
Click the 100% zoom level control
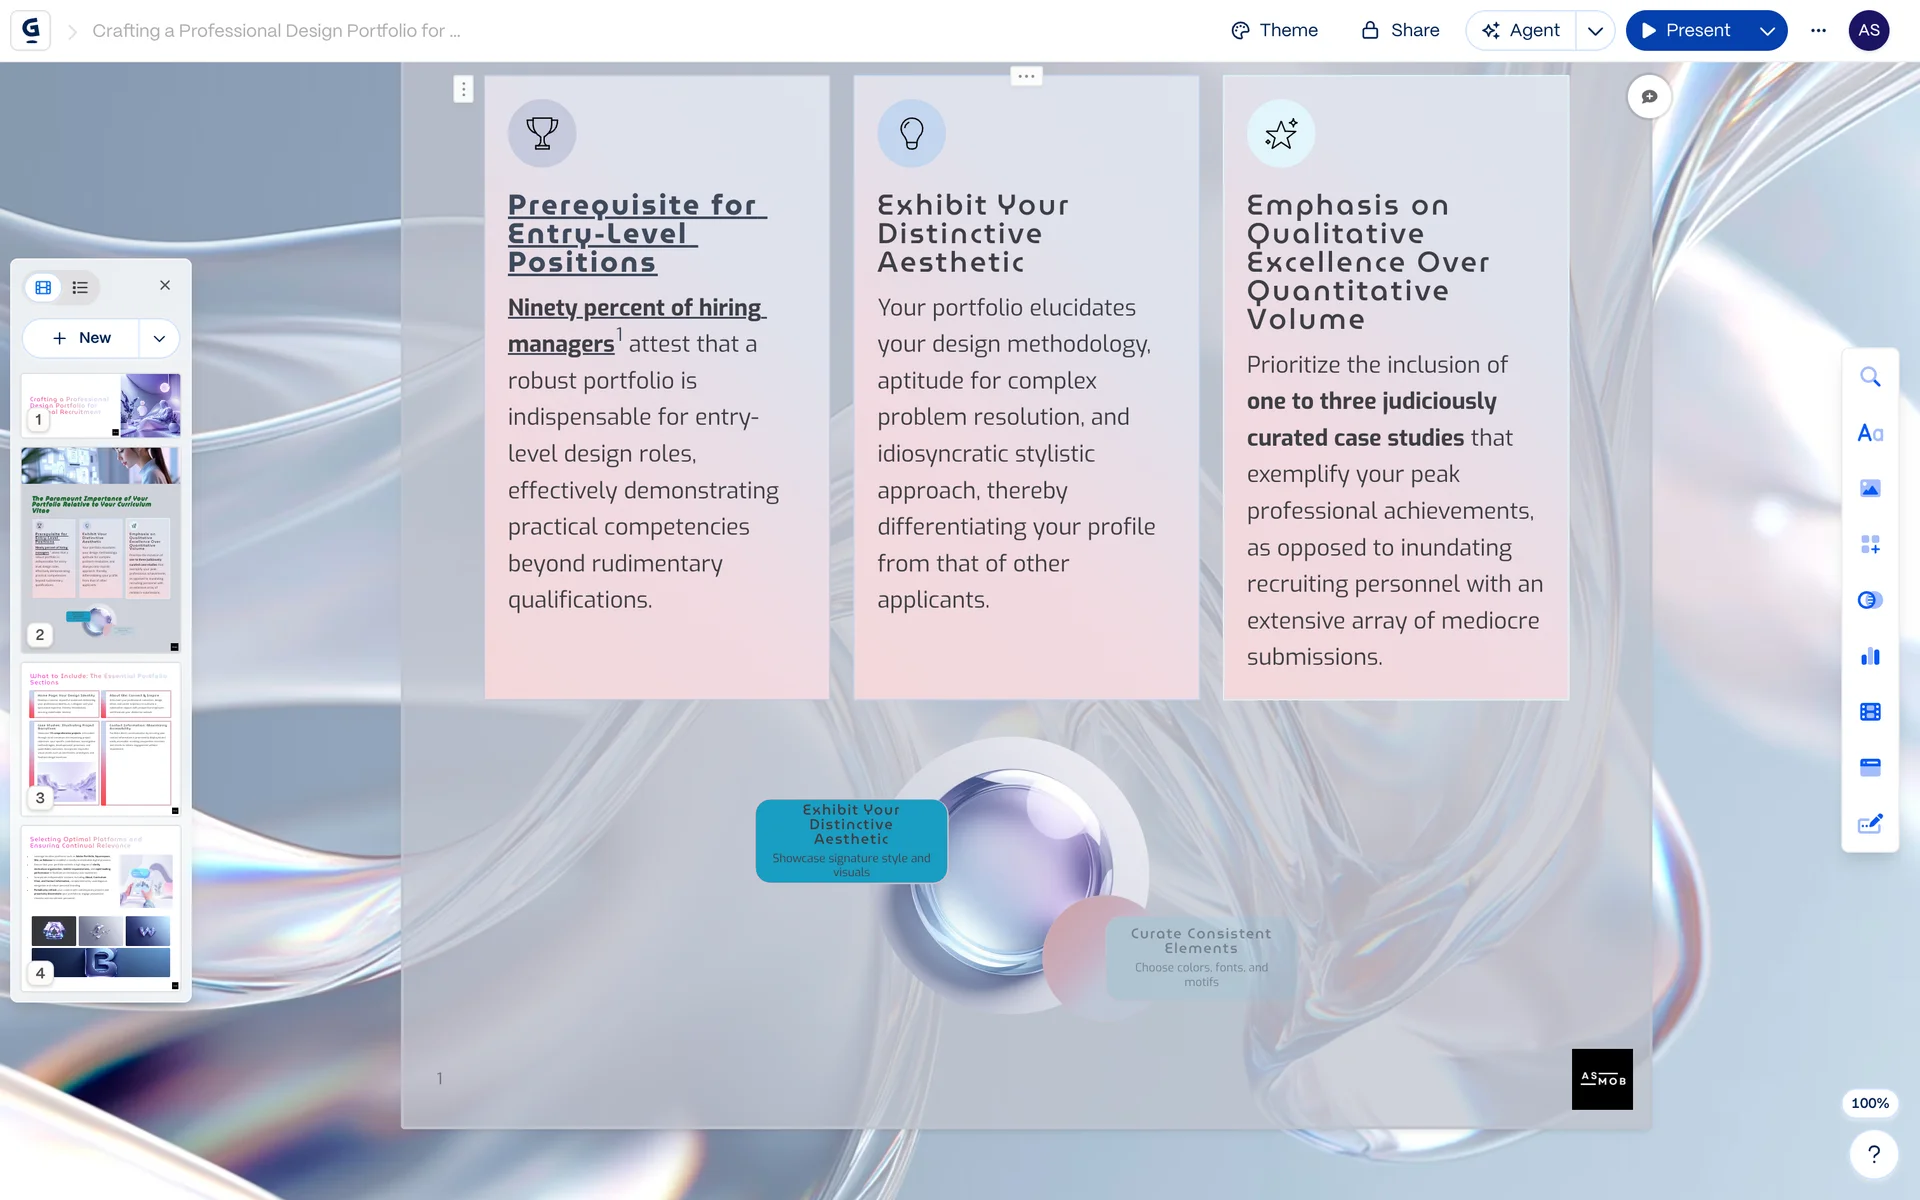point(1869,1103)
